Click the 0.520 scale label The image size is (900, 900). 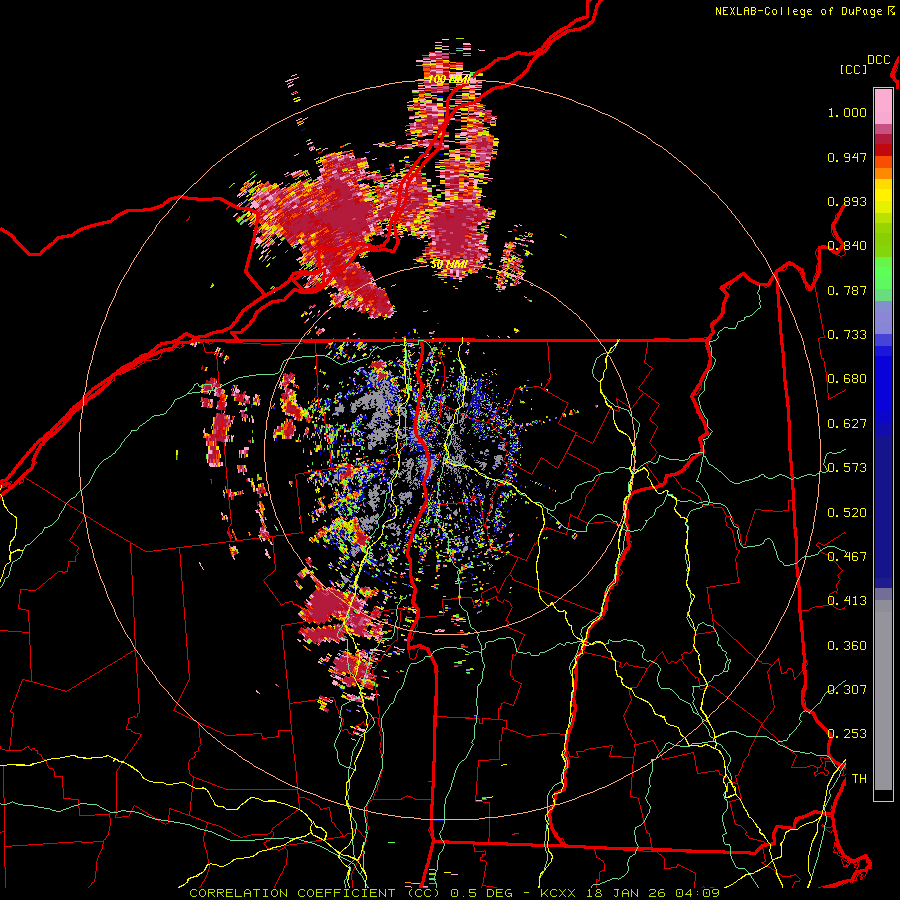847,513
